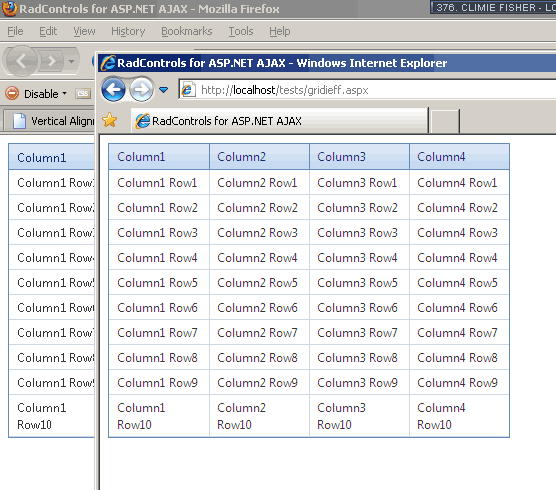Click the Favorites star icon in Internet Explorer

pyautogui.click(x=110, y=120)
